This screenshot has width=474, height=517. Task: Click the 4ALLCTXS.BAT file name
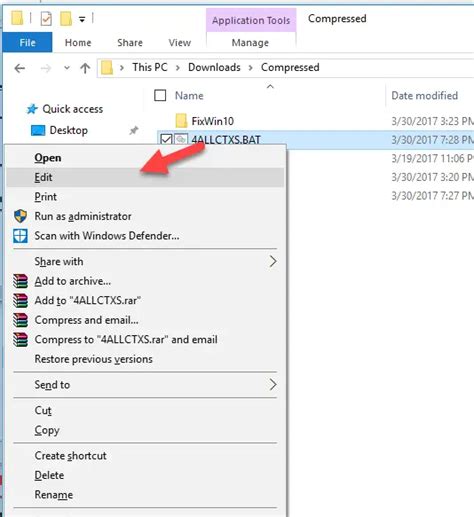click(x=226, y=140)
